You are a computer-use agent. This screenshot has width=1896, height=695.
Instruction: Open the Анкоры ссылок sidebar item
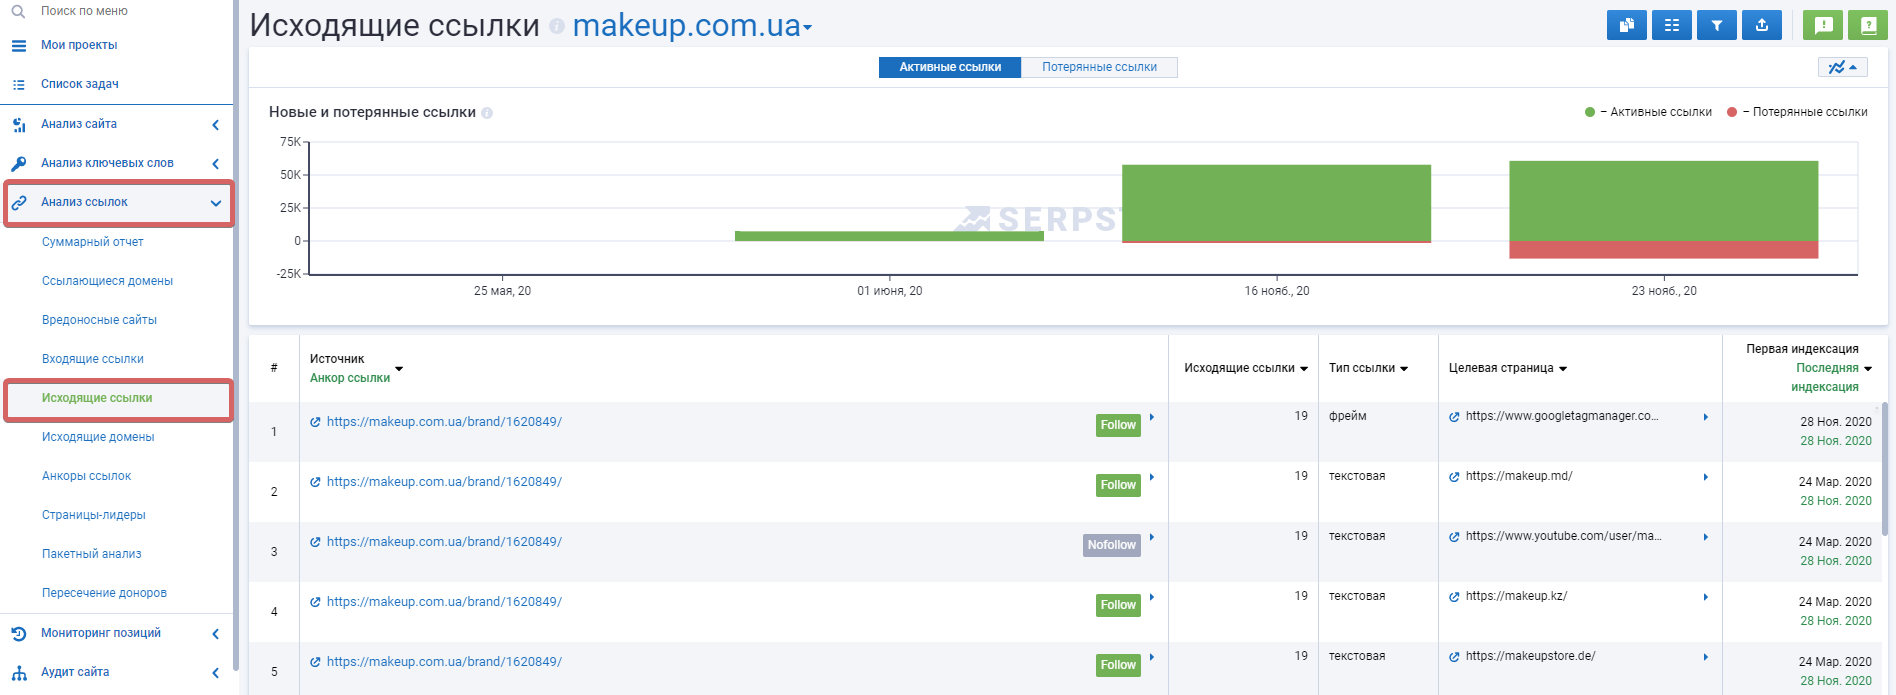point(86,476)
